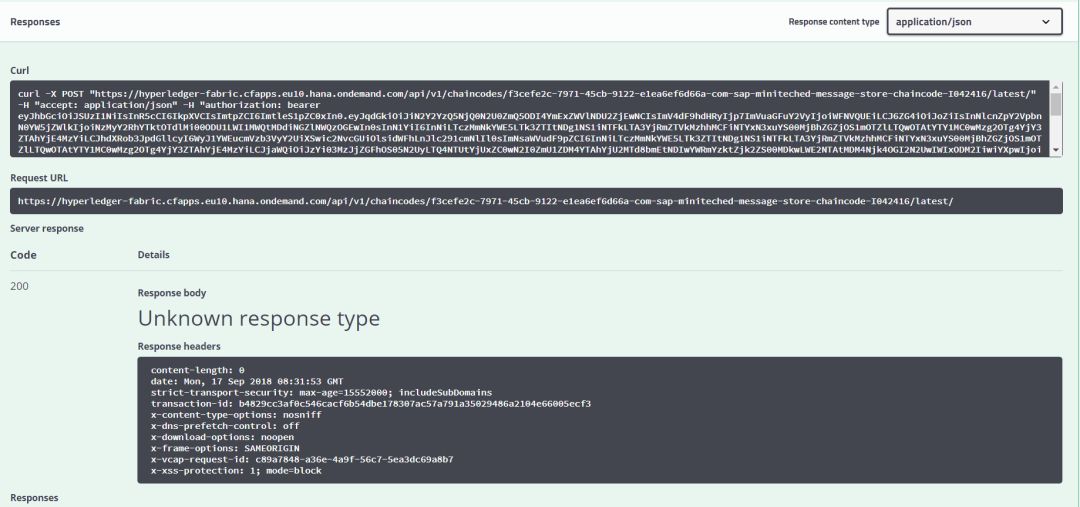Click the strict-transport-security header line
The height and width of the screenshot is (507, 1080).
[322, 393]
